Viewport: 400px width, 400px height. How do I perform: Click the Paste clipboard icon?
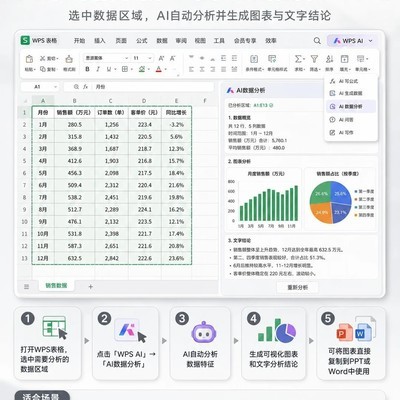point(29,59)
